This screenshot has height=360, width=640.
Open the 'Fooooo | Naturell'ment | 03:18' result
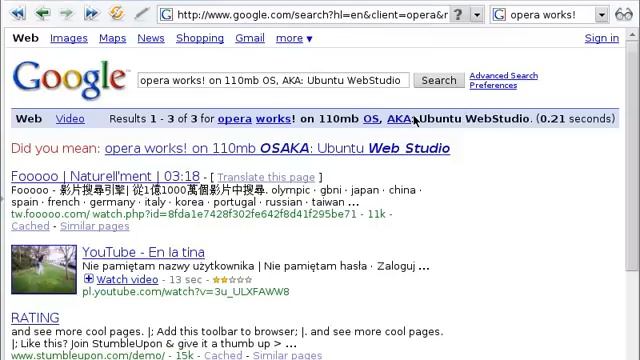tap(105, 176)
